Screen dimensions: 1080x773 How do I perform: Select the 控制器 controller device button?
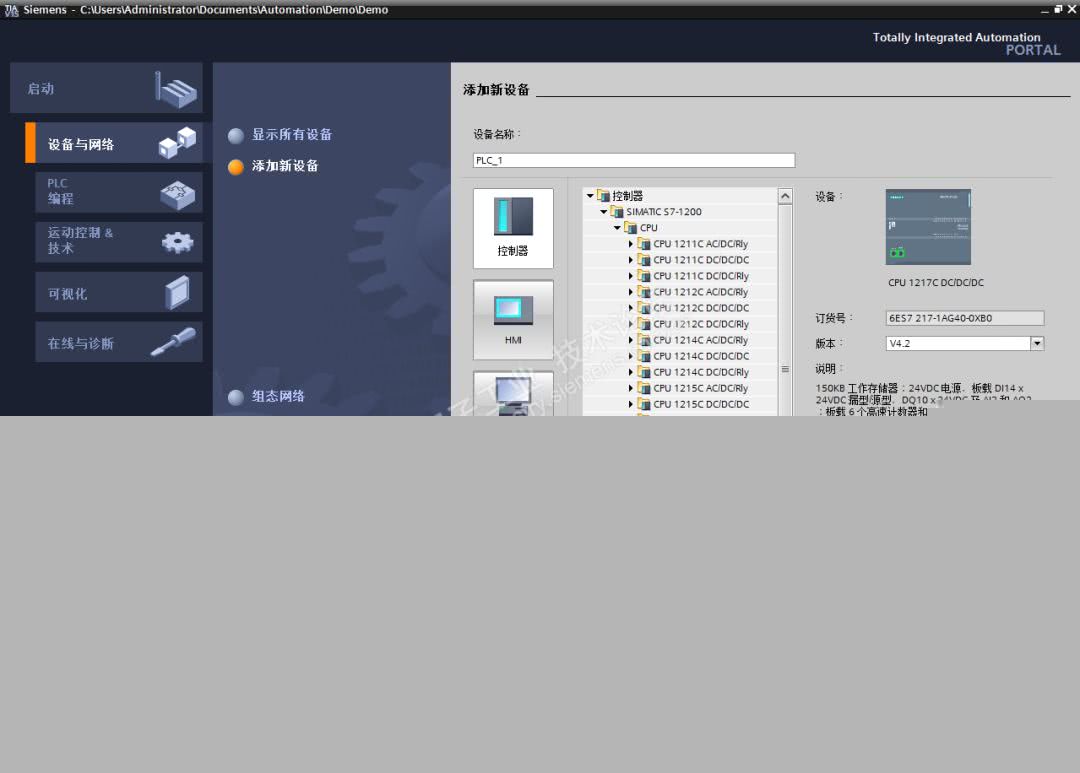click(x=513, y=228)
